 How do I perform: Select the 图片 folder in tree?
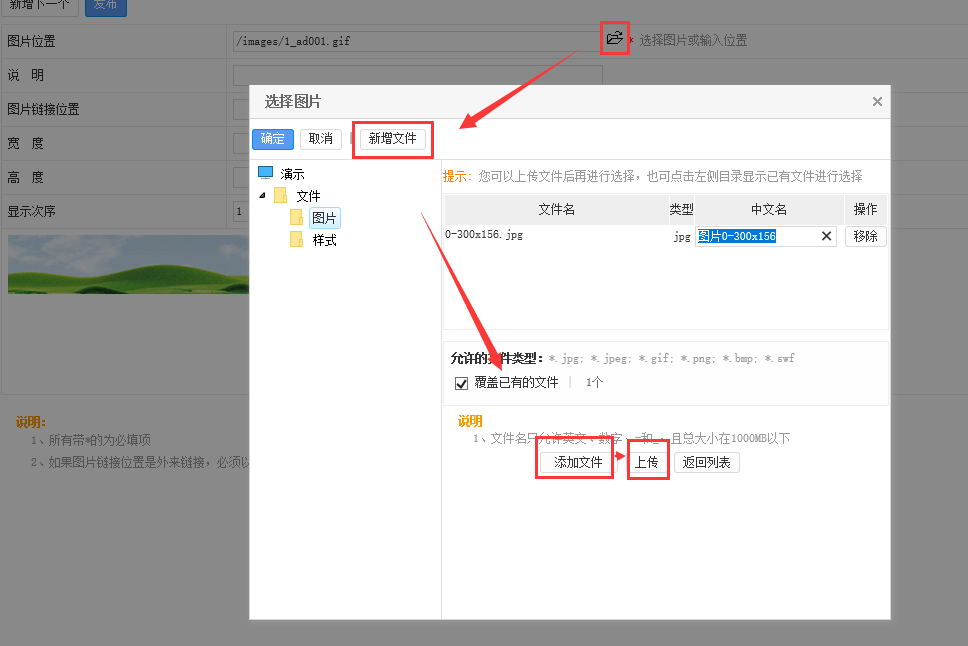click(x=324, y=218)
